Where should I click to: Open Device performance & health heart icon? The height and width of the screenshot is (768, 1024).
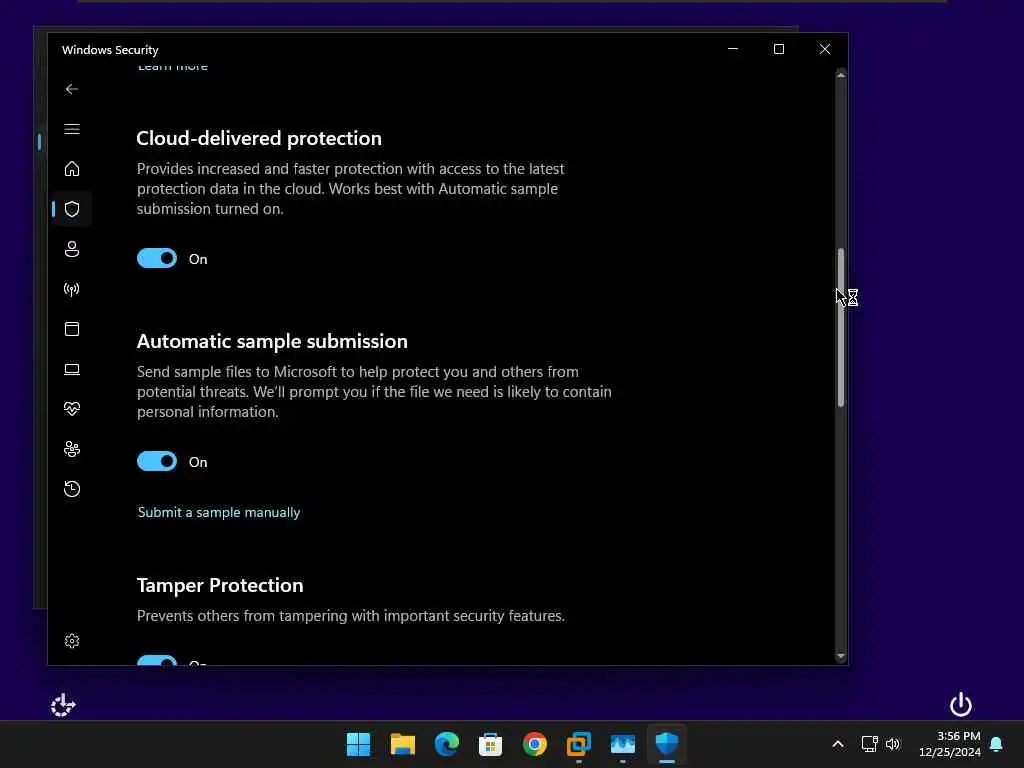pyautogui.click(x=72, y=409)
